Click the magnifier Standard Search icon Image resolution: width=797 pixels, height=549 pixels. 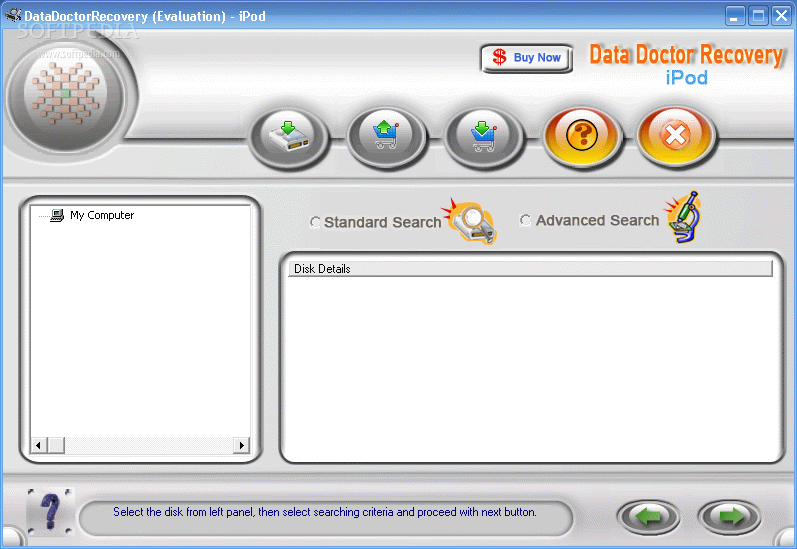(470, 222)
